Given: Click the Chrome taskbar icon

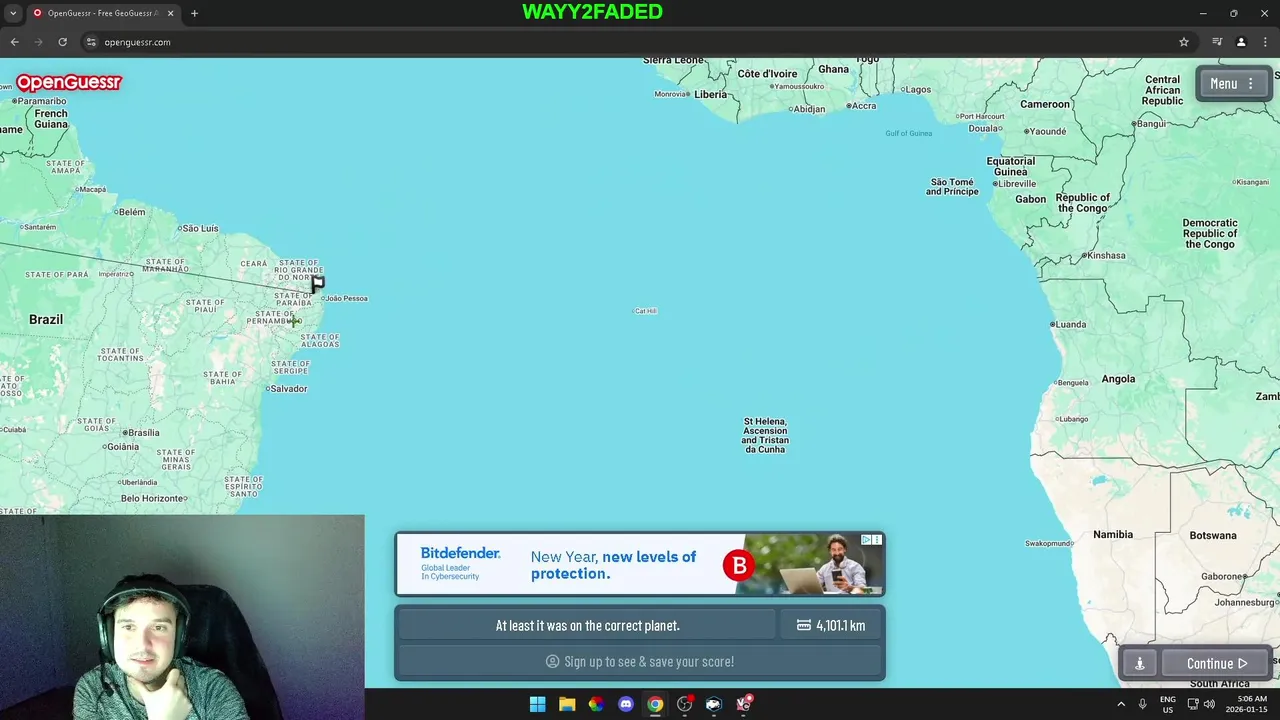Looking at the screenshot, I should click(655, 704).
